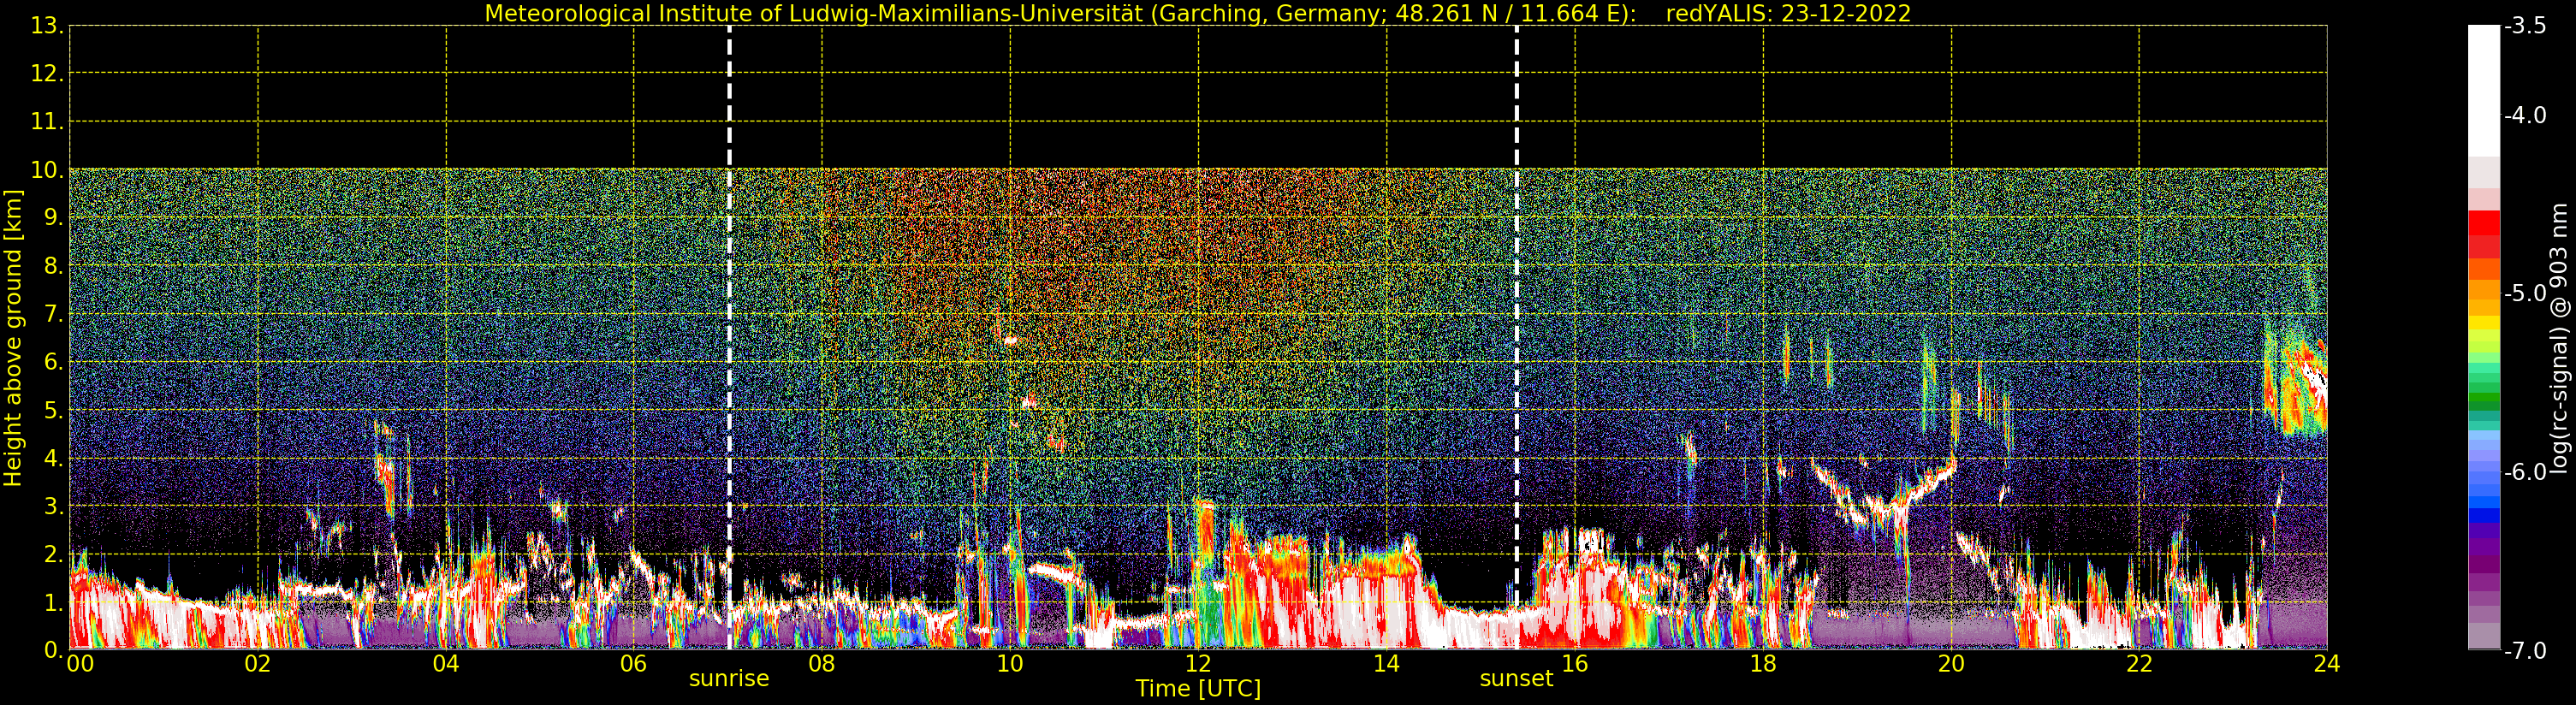Click the '10.' height tick label
Screen dimensions: 2576x705
point(48,170)
